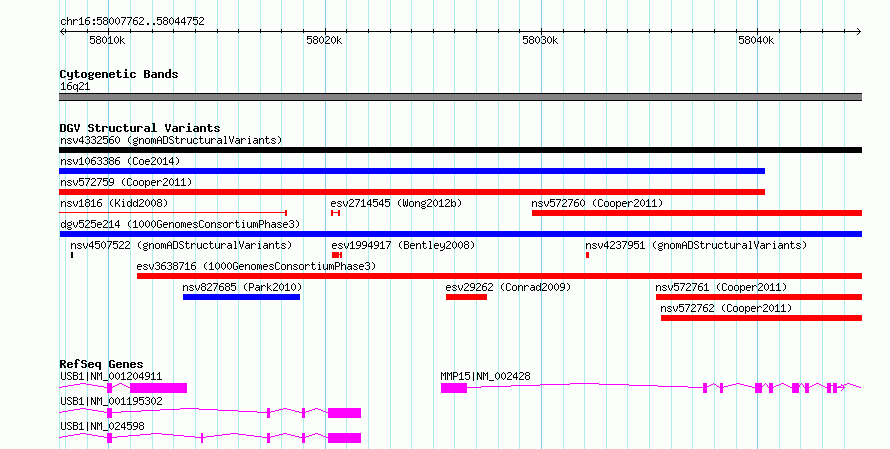Open the USB1|NM_001204911 gene label
This screenshot has width=890, height=449.
click(x=111, y=376)
